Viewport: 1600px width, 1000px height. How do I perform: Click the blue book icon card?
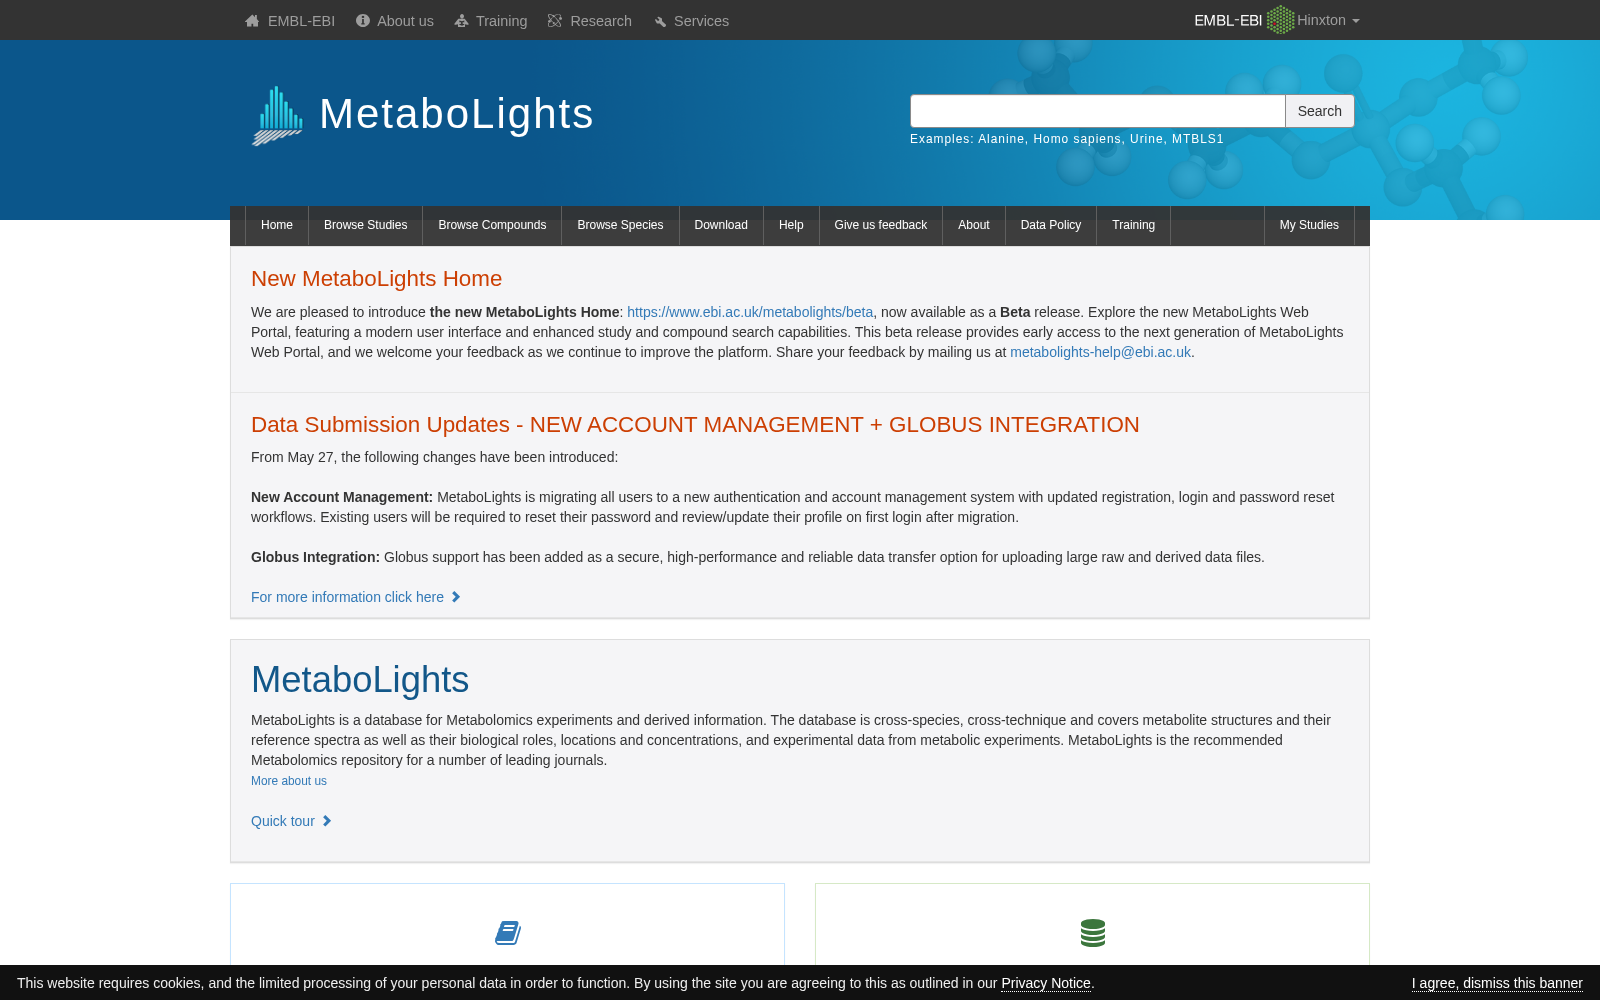[x=508, y=933]
